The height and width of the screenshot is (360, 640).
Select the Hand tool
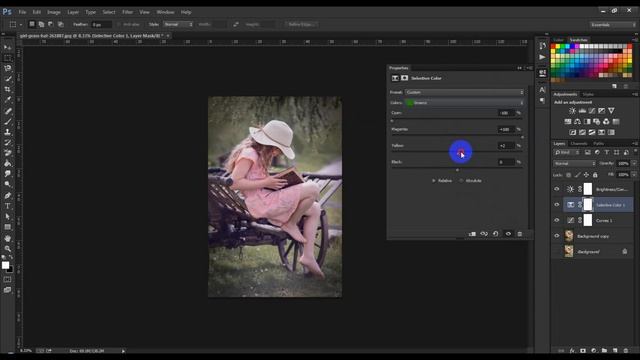7,238
